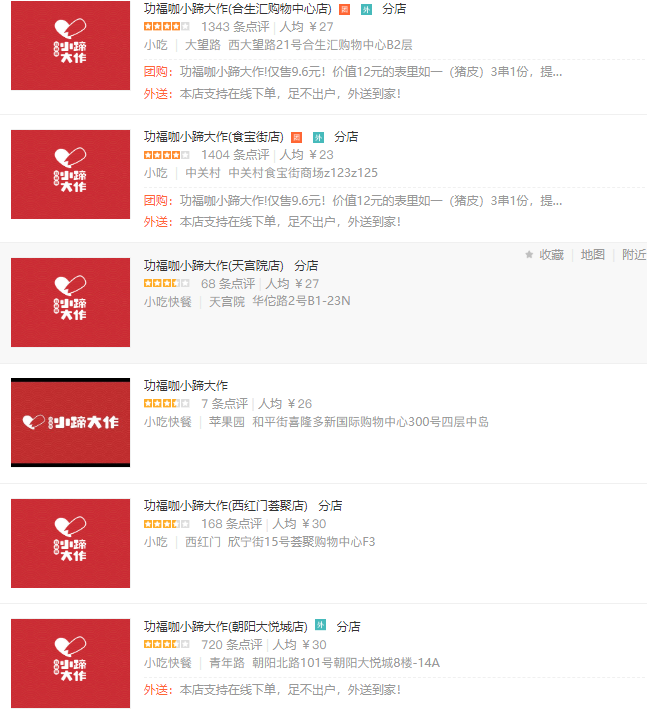The height and width of the screenshot is (711, 647).
Task: View the 1343 条点评 reviews
Action: (x=235, y=27)
